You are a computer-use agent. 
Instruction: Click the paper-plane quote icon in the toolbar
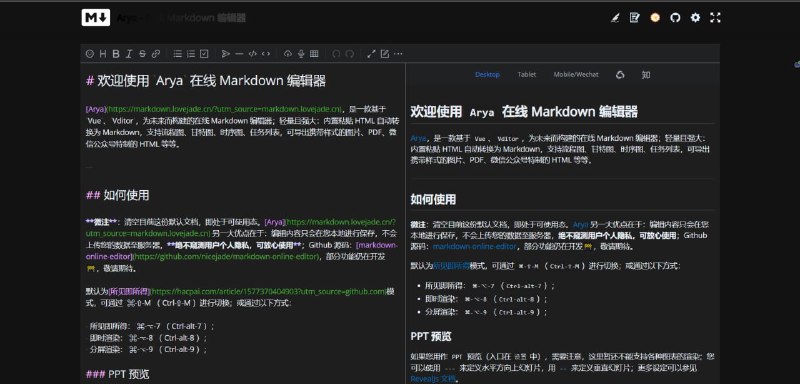(226, 54)
